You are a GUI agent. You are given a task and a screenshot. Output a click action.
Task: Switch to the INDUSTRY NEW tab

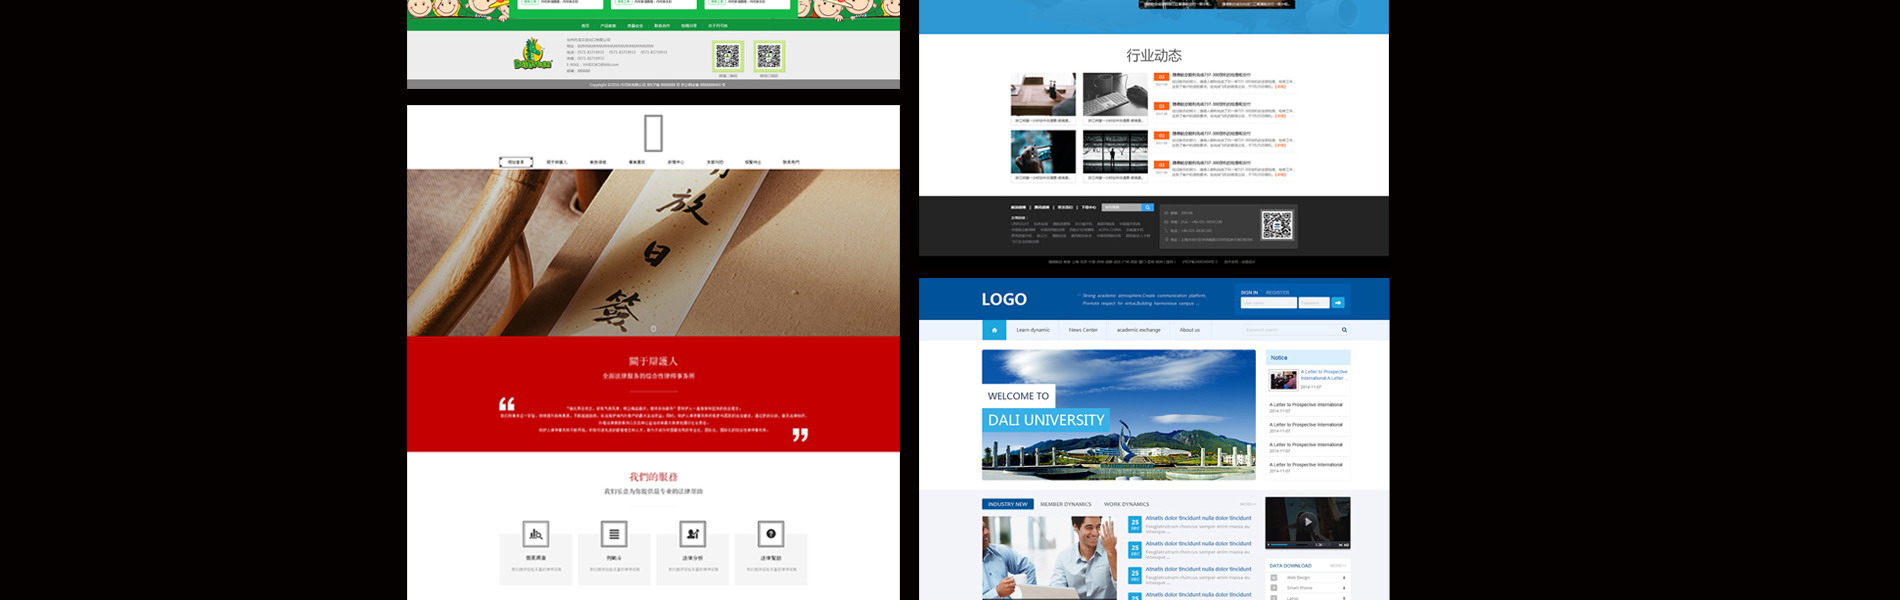tap(1008, 504)
